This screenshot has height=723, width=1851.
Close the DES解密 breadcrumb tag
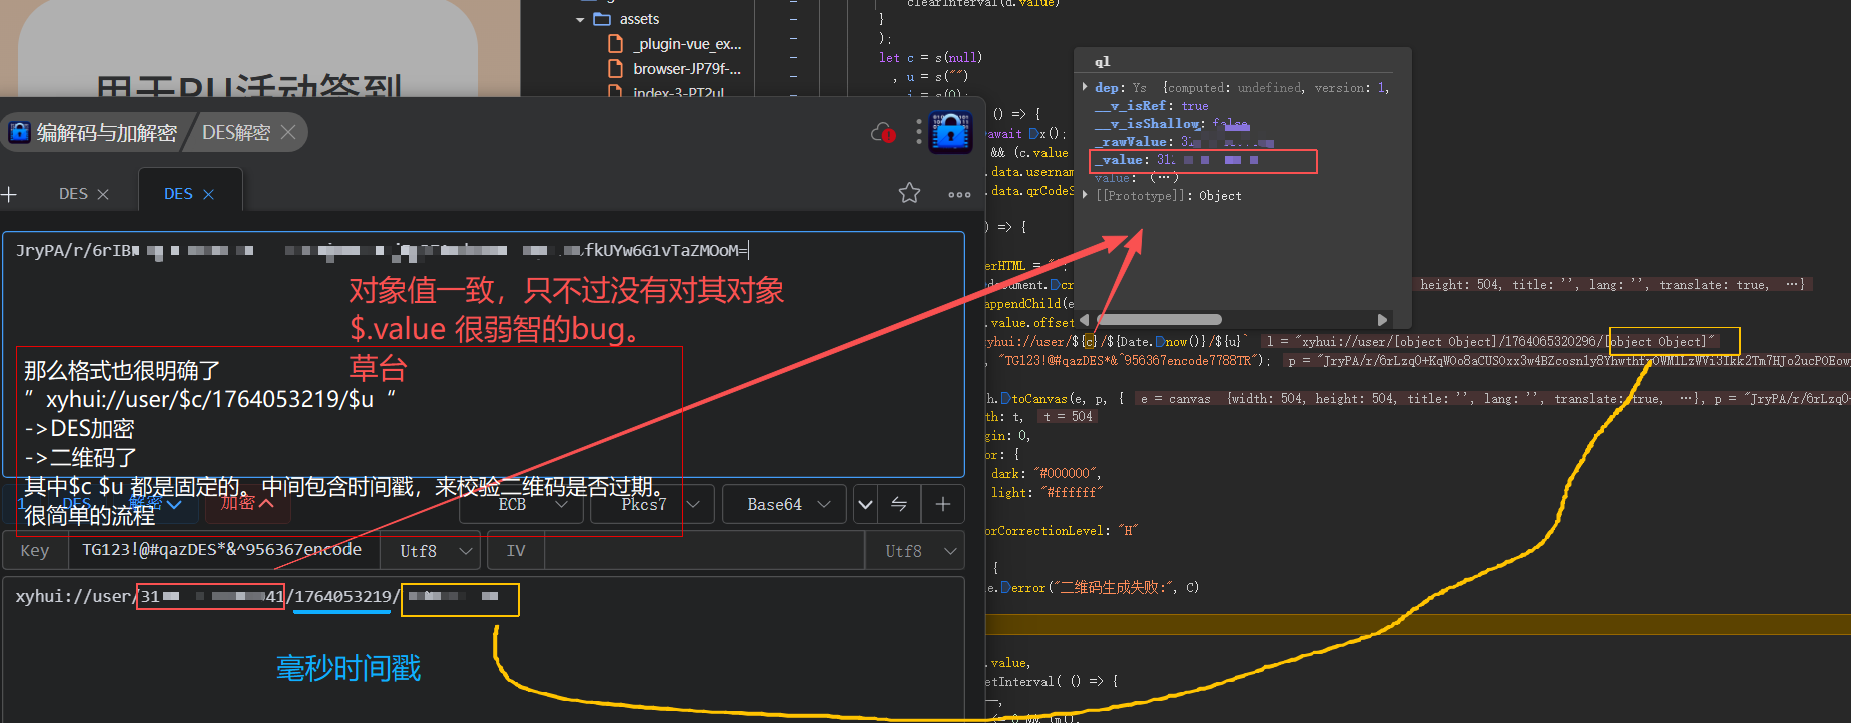(288, 132)
